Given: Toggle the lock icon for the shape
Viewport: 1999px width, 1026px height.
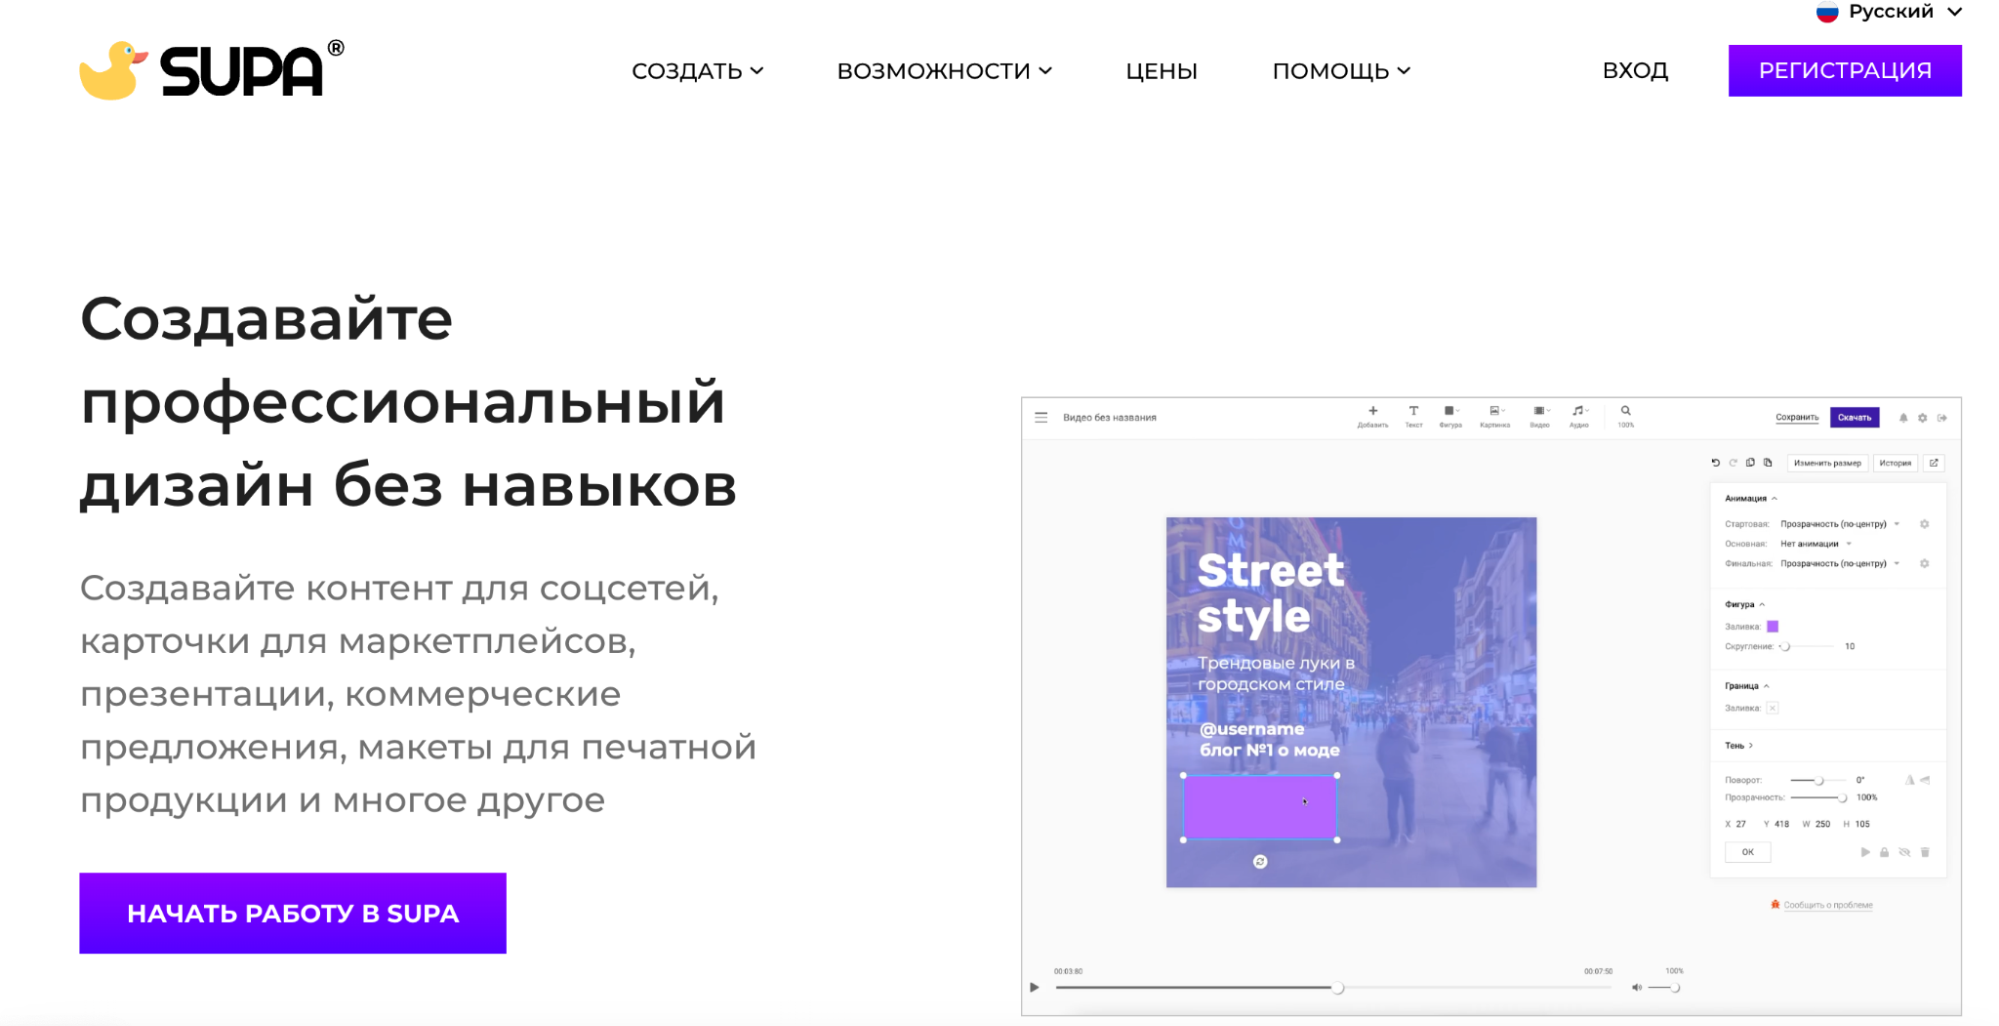Looking at the screenshot, I should 1885,852.
